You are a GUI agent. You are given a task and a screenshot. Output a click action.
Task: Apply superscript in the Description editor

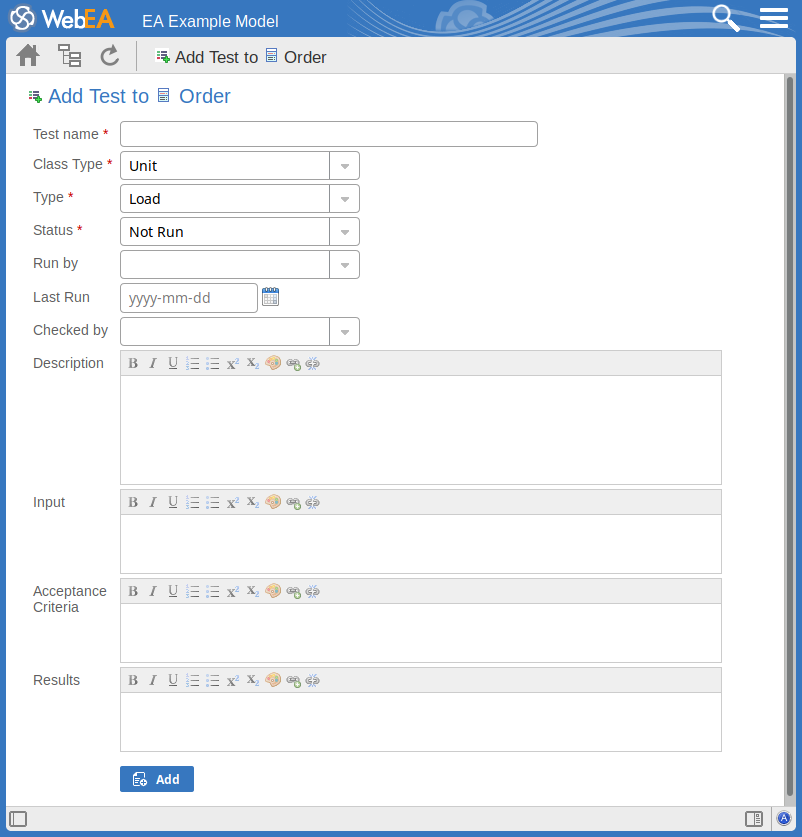point(233,364)
